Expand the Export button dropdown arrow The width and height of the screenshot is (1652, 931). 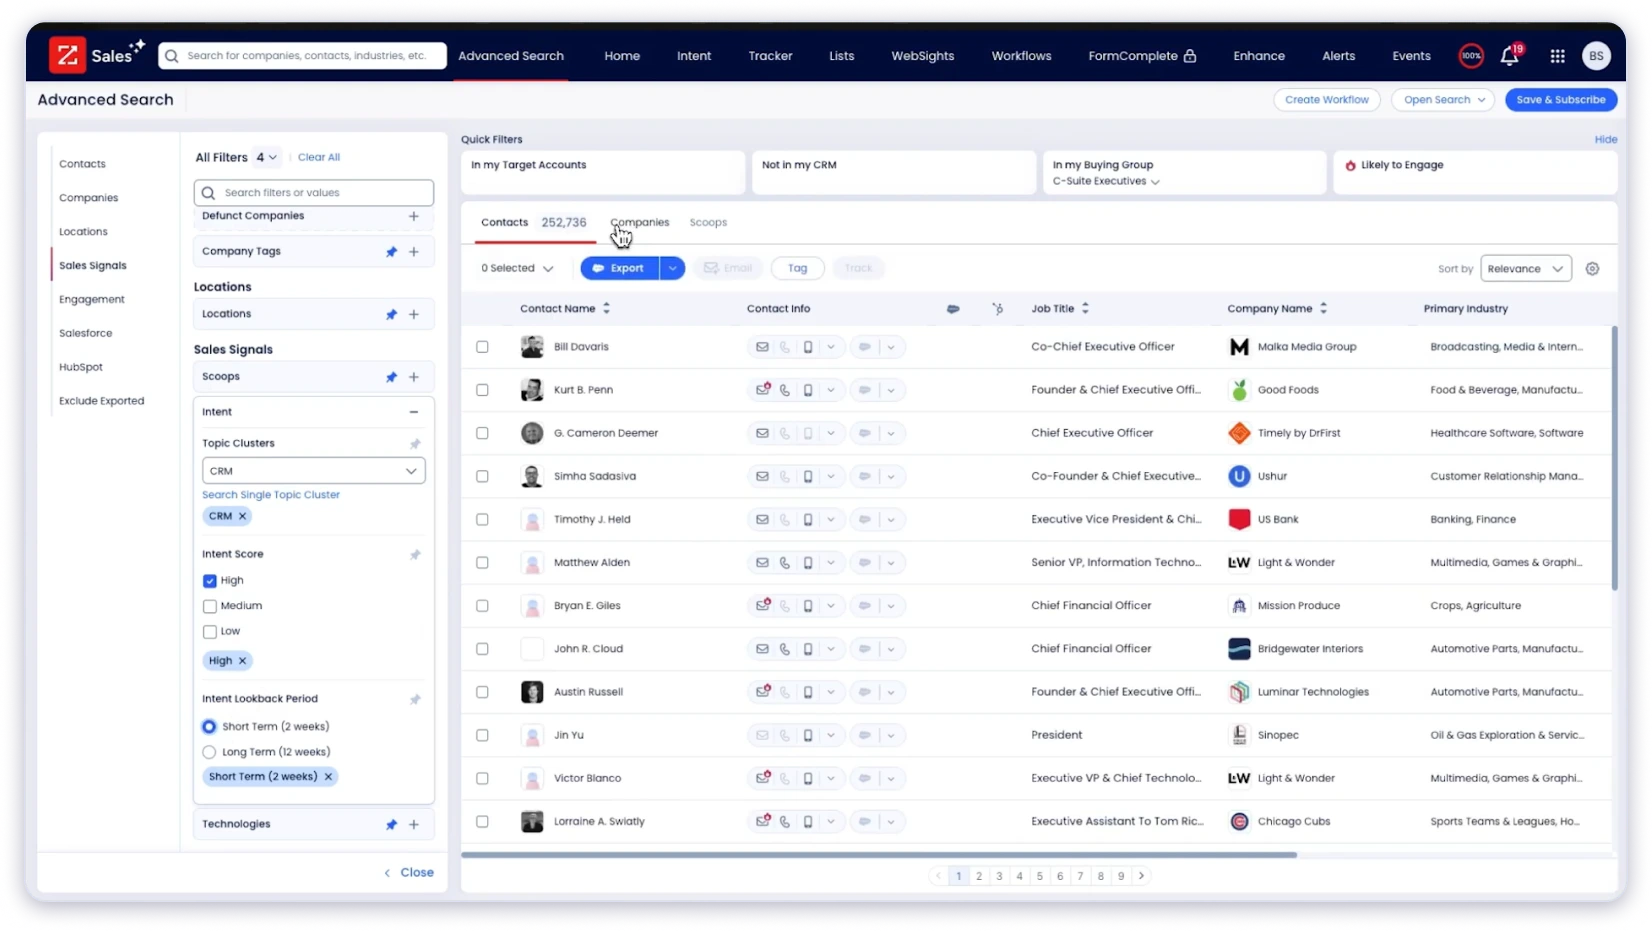click(672, 268)
